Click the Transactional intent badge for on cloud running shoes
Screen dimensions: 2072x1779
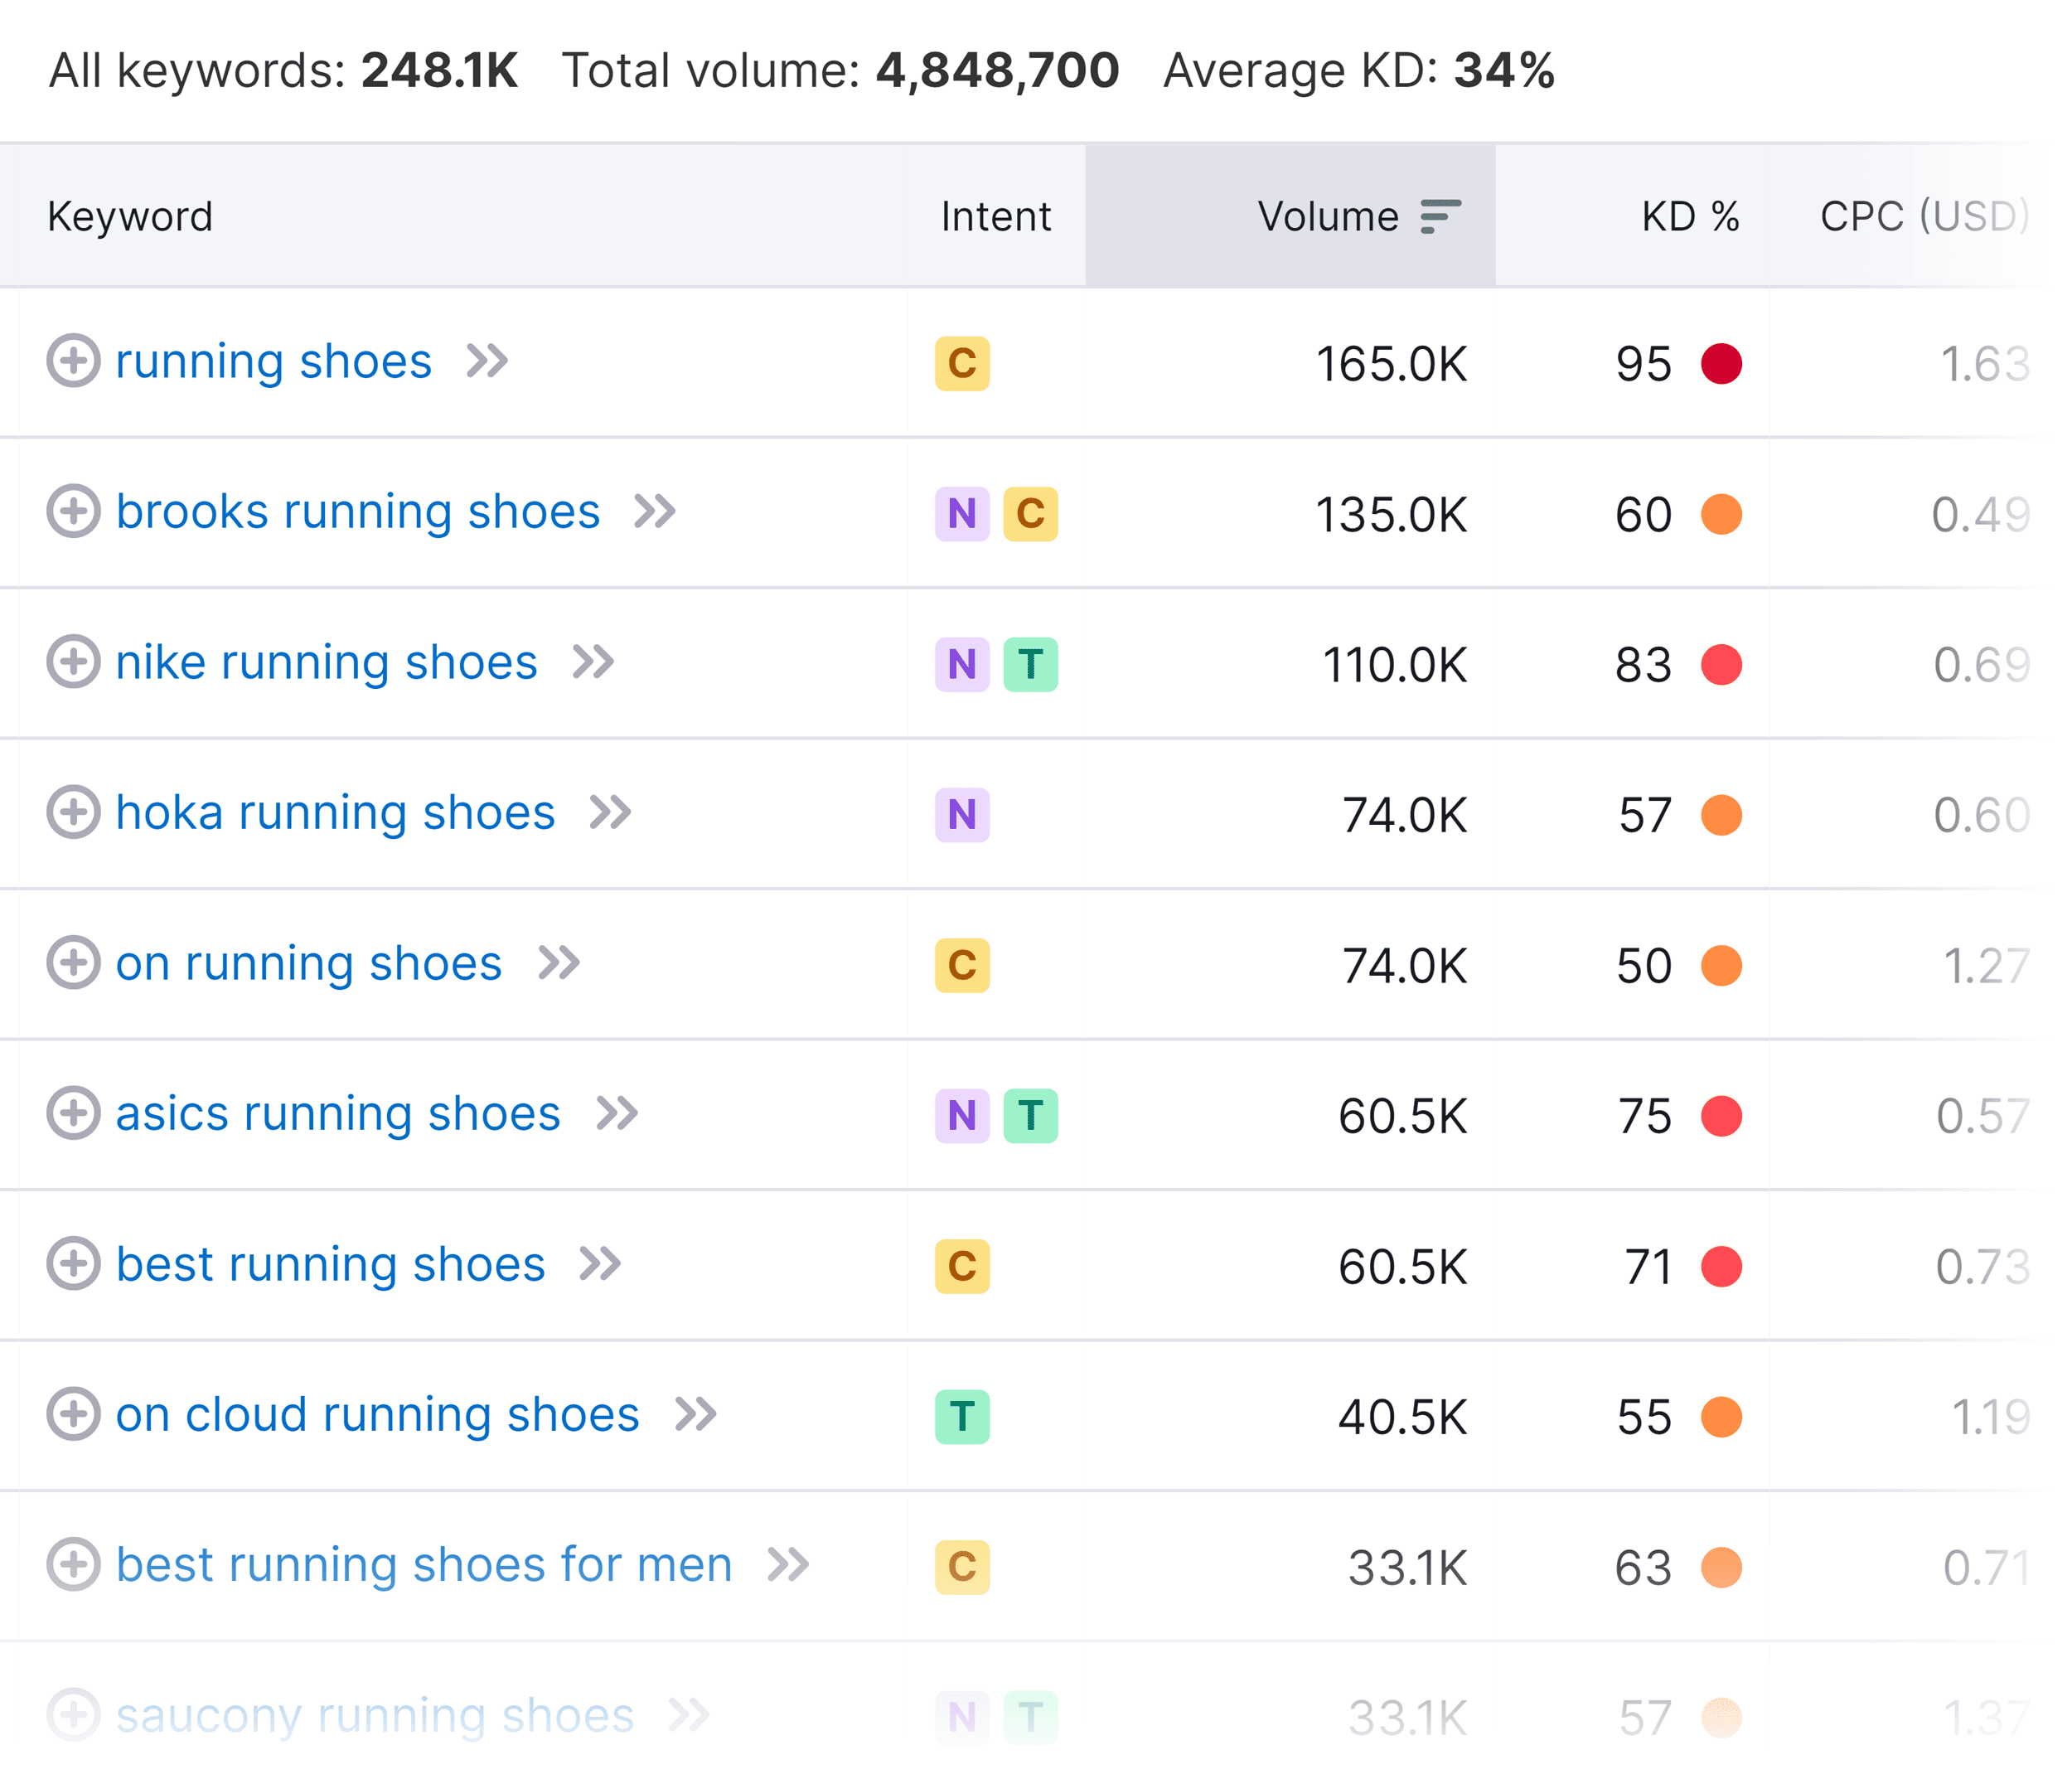pyautogui.click(x=961, y=1416)
